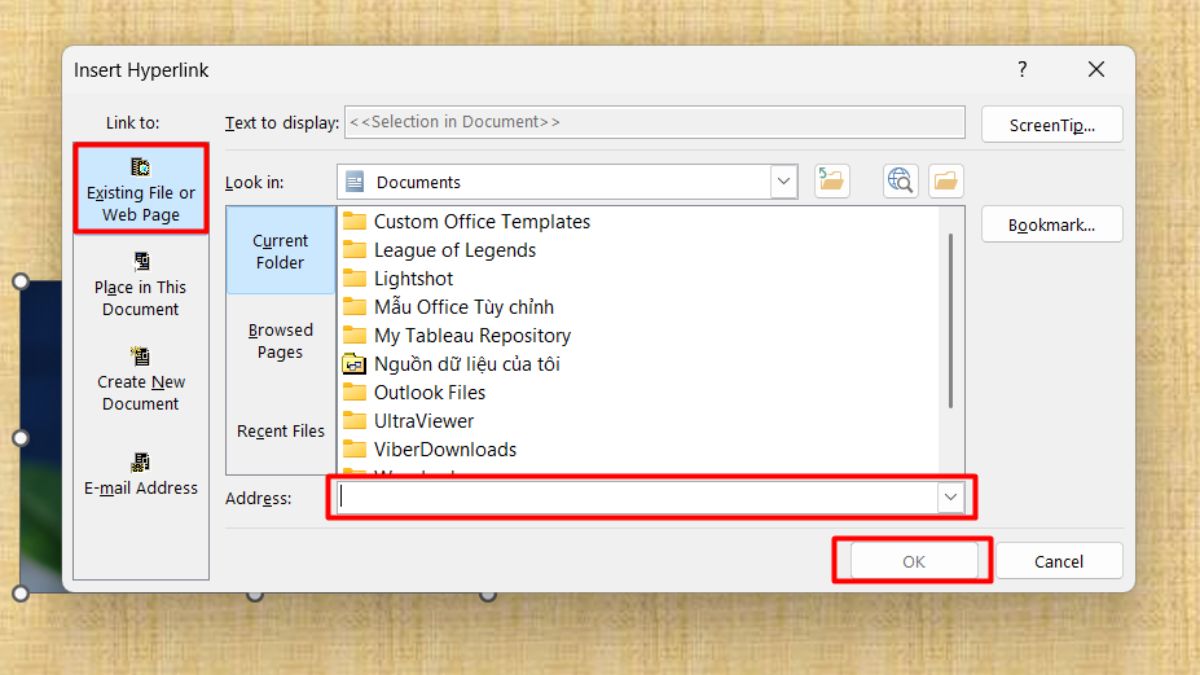Open the ScreenTip dialog
Image resolution: width=1200 pixels, height=675 pixels.
point(1052,125)
